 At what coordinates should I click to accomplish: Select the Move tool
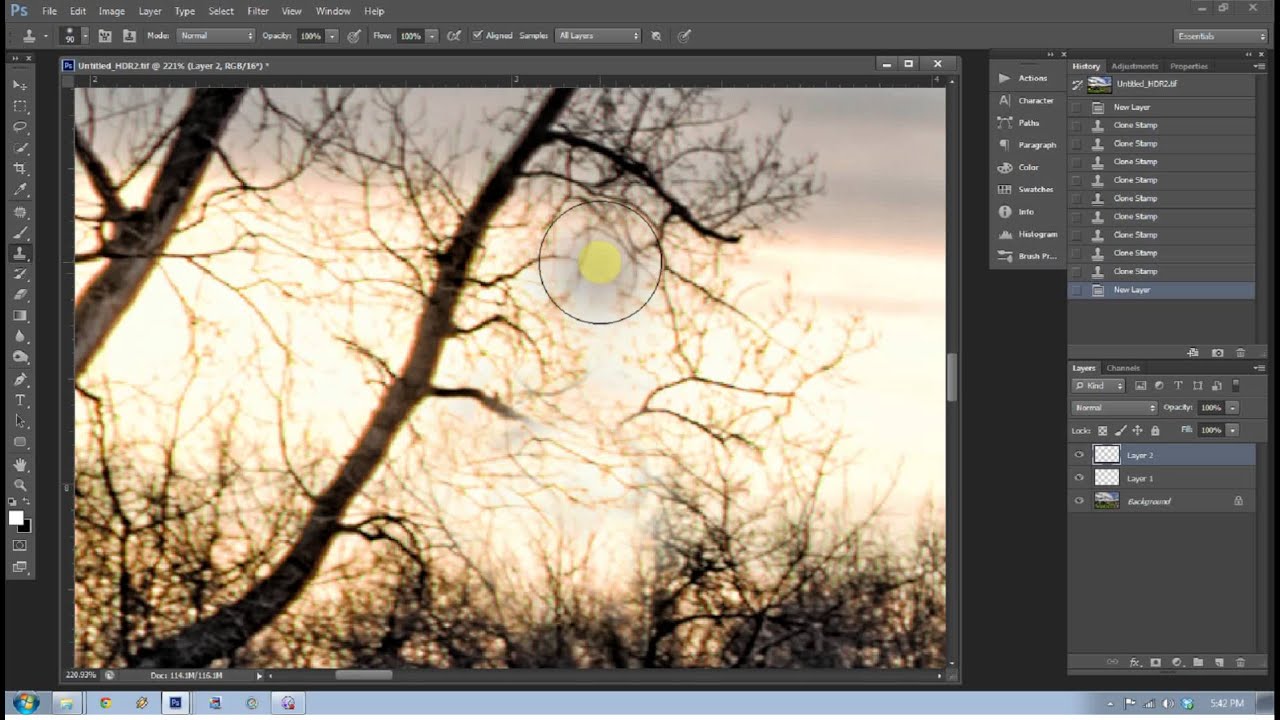[20, 85]
